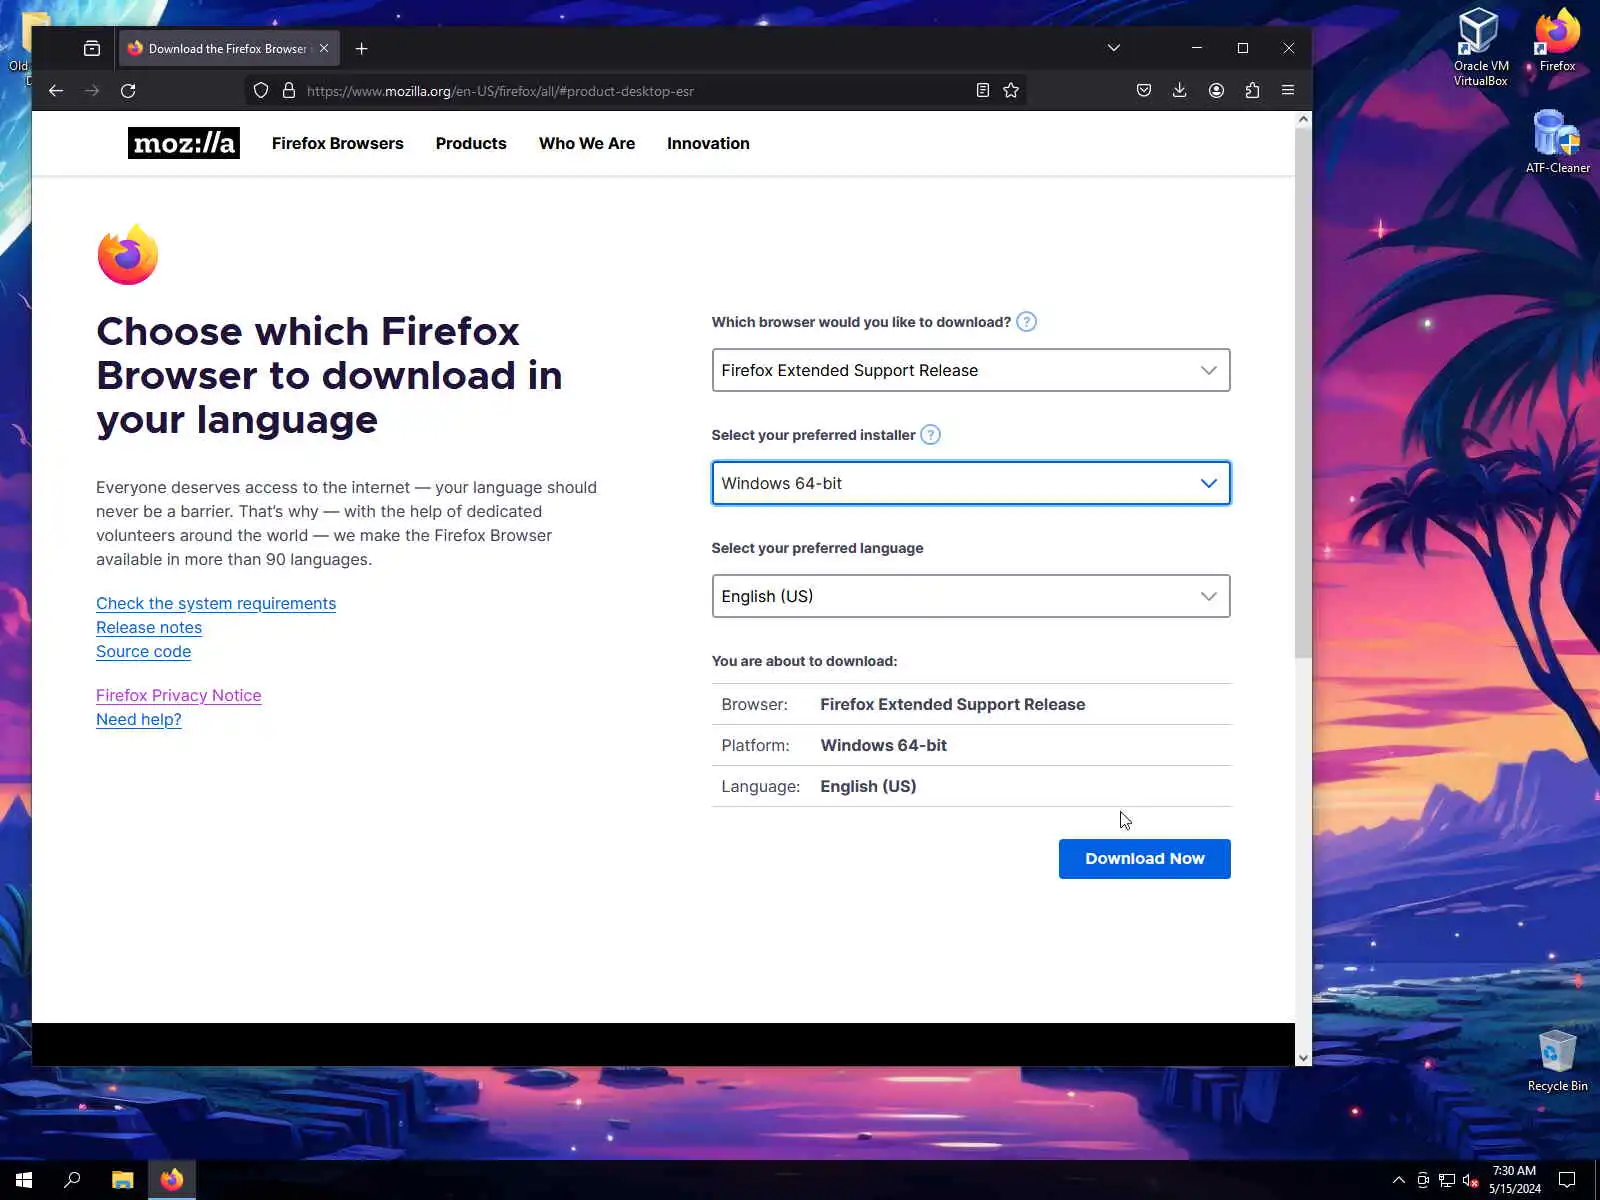Click the Firefox taskbar icon
This screenshot has width=1600, height=1200.
(x=172, y=1180)
